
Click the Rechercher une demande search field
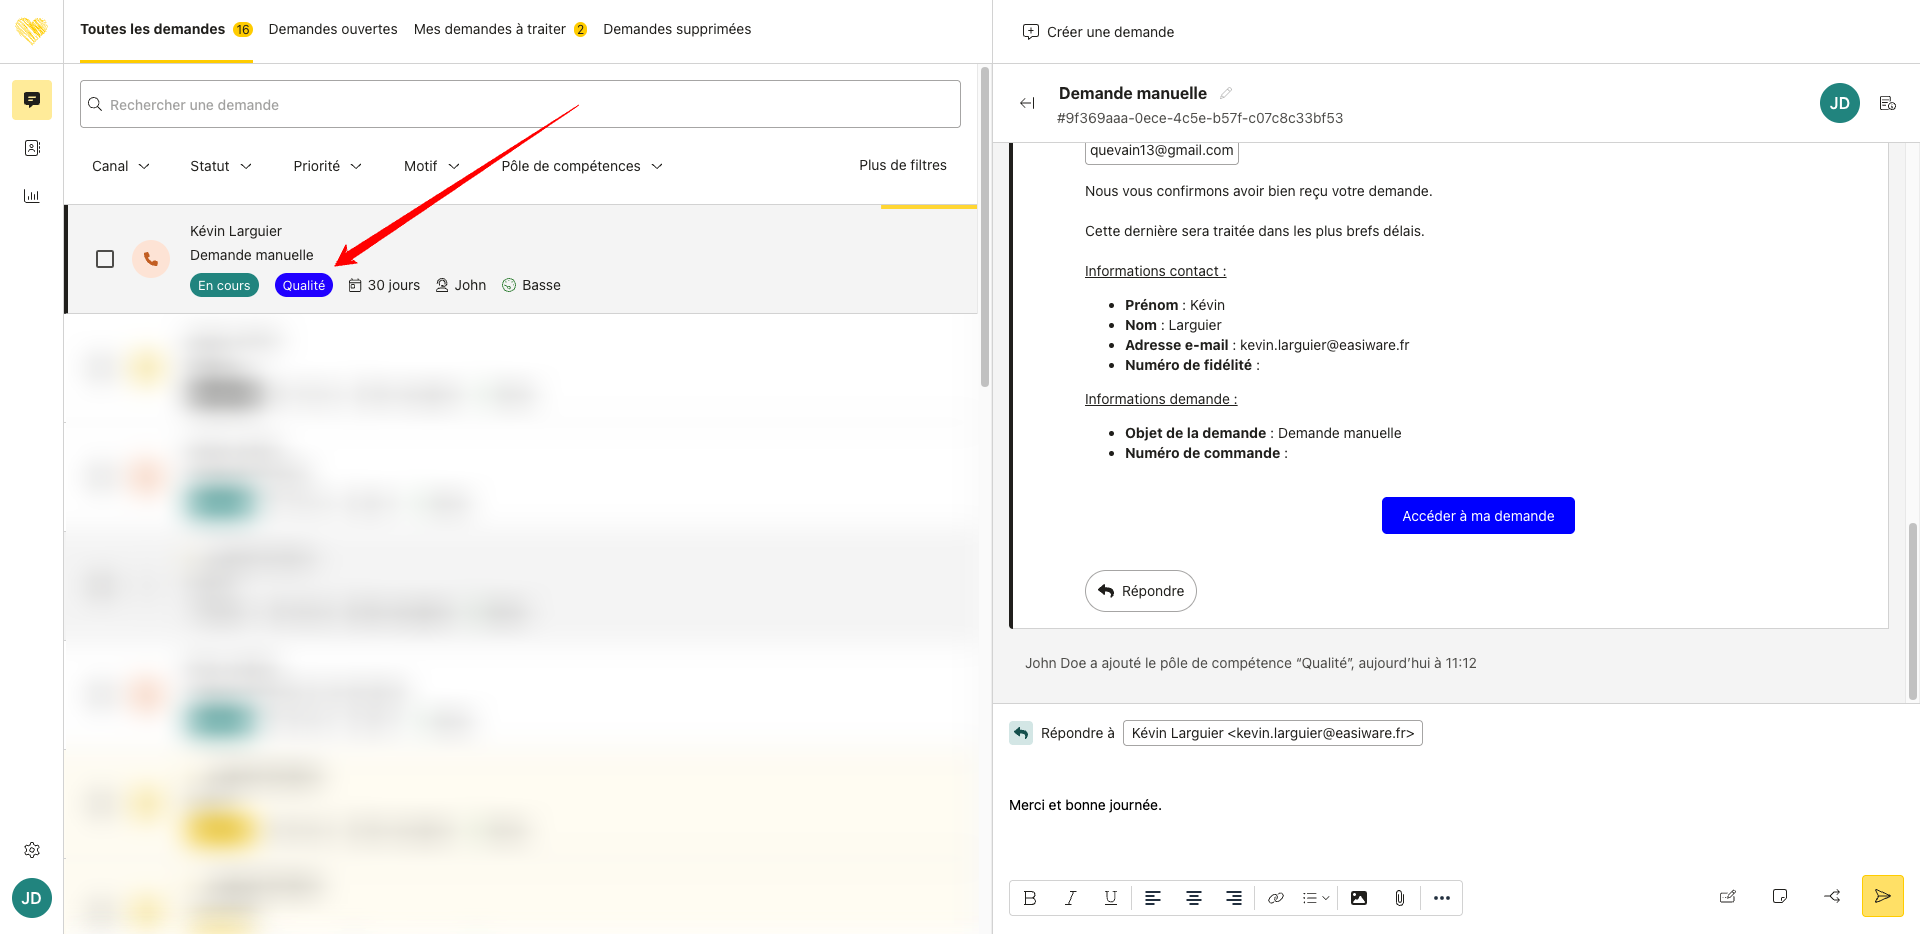point(520,104)
